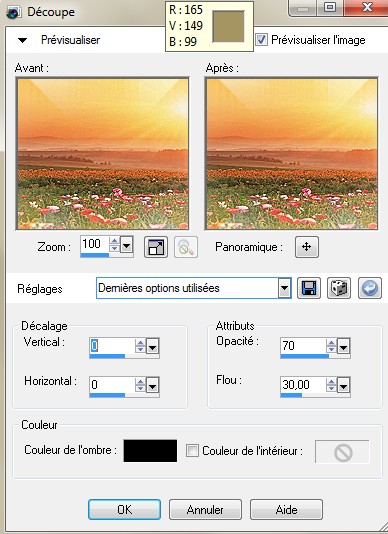The height and width of the screenshot is (534, 388).
Task: Open the black Couleur de l'ombre swatch
Action: (x=150, y=451)
